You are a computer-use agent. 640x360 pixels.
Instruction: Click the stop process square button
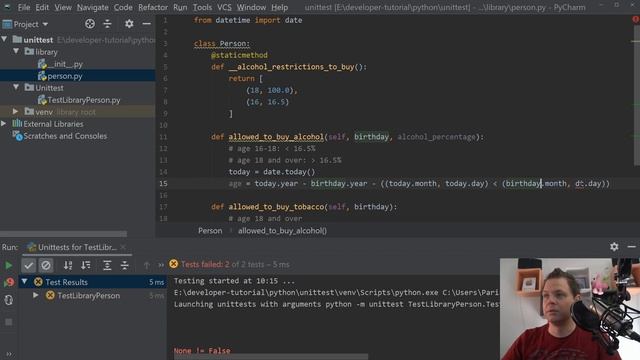pos(9,322)
